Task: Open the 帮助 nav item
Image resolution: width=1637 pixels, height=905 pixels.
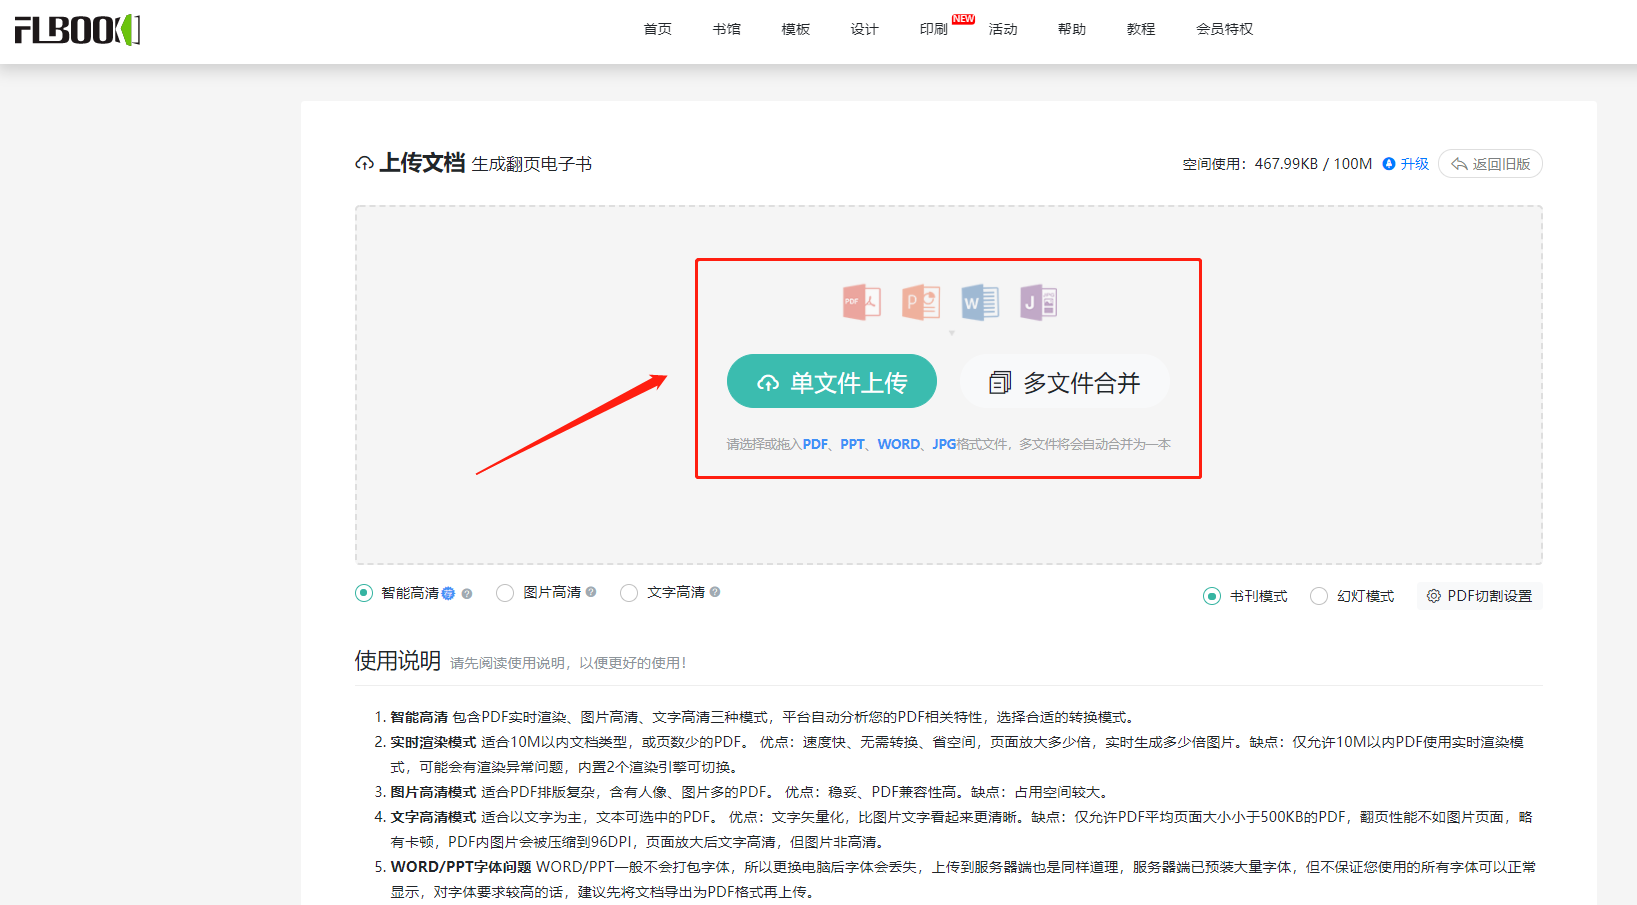Action: (x=1072, y=29)
